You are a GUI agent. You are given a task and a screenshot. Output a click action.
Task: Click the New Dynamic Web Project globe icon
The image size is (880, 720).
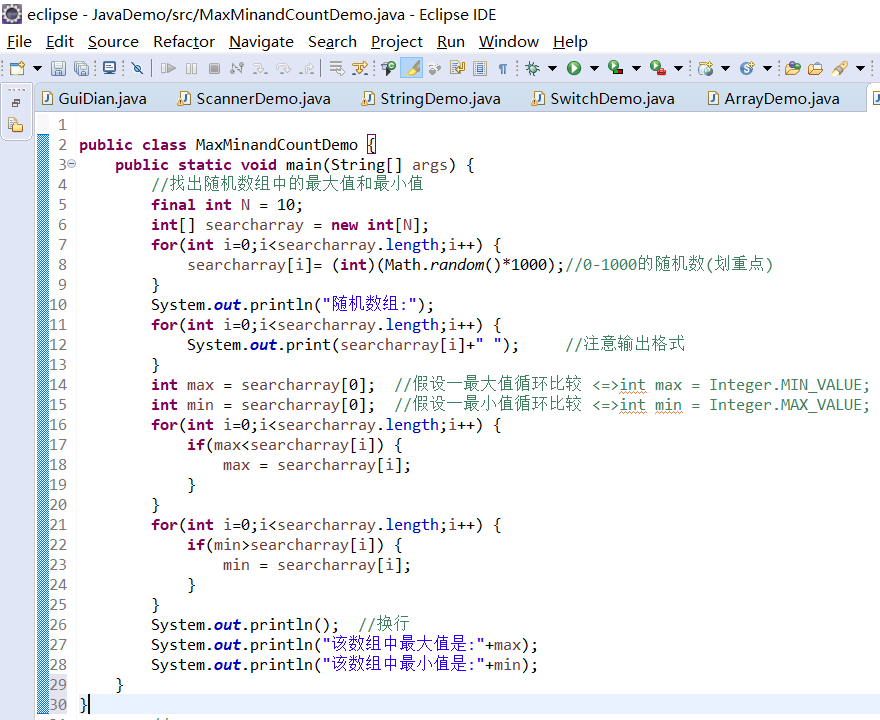point(705,68)
